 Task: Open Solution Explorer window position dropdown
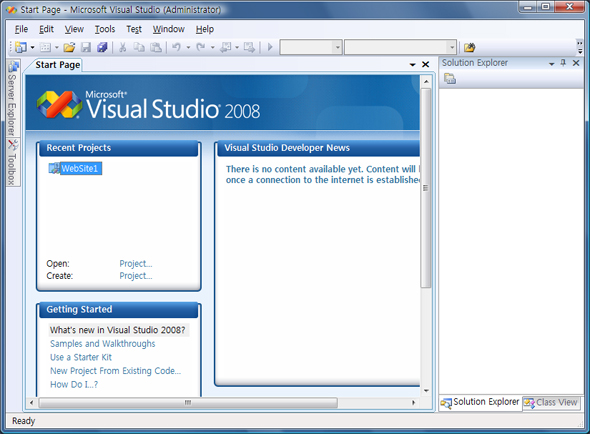(552, 64)
